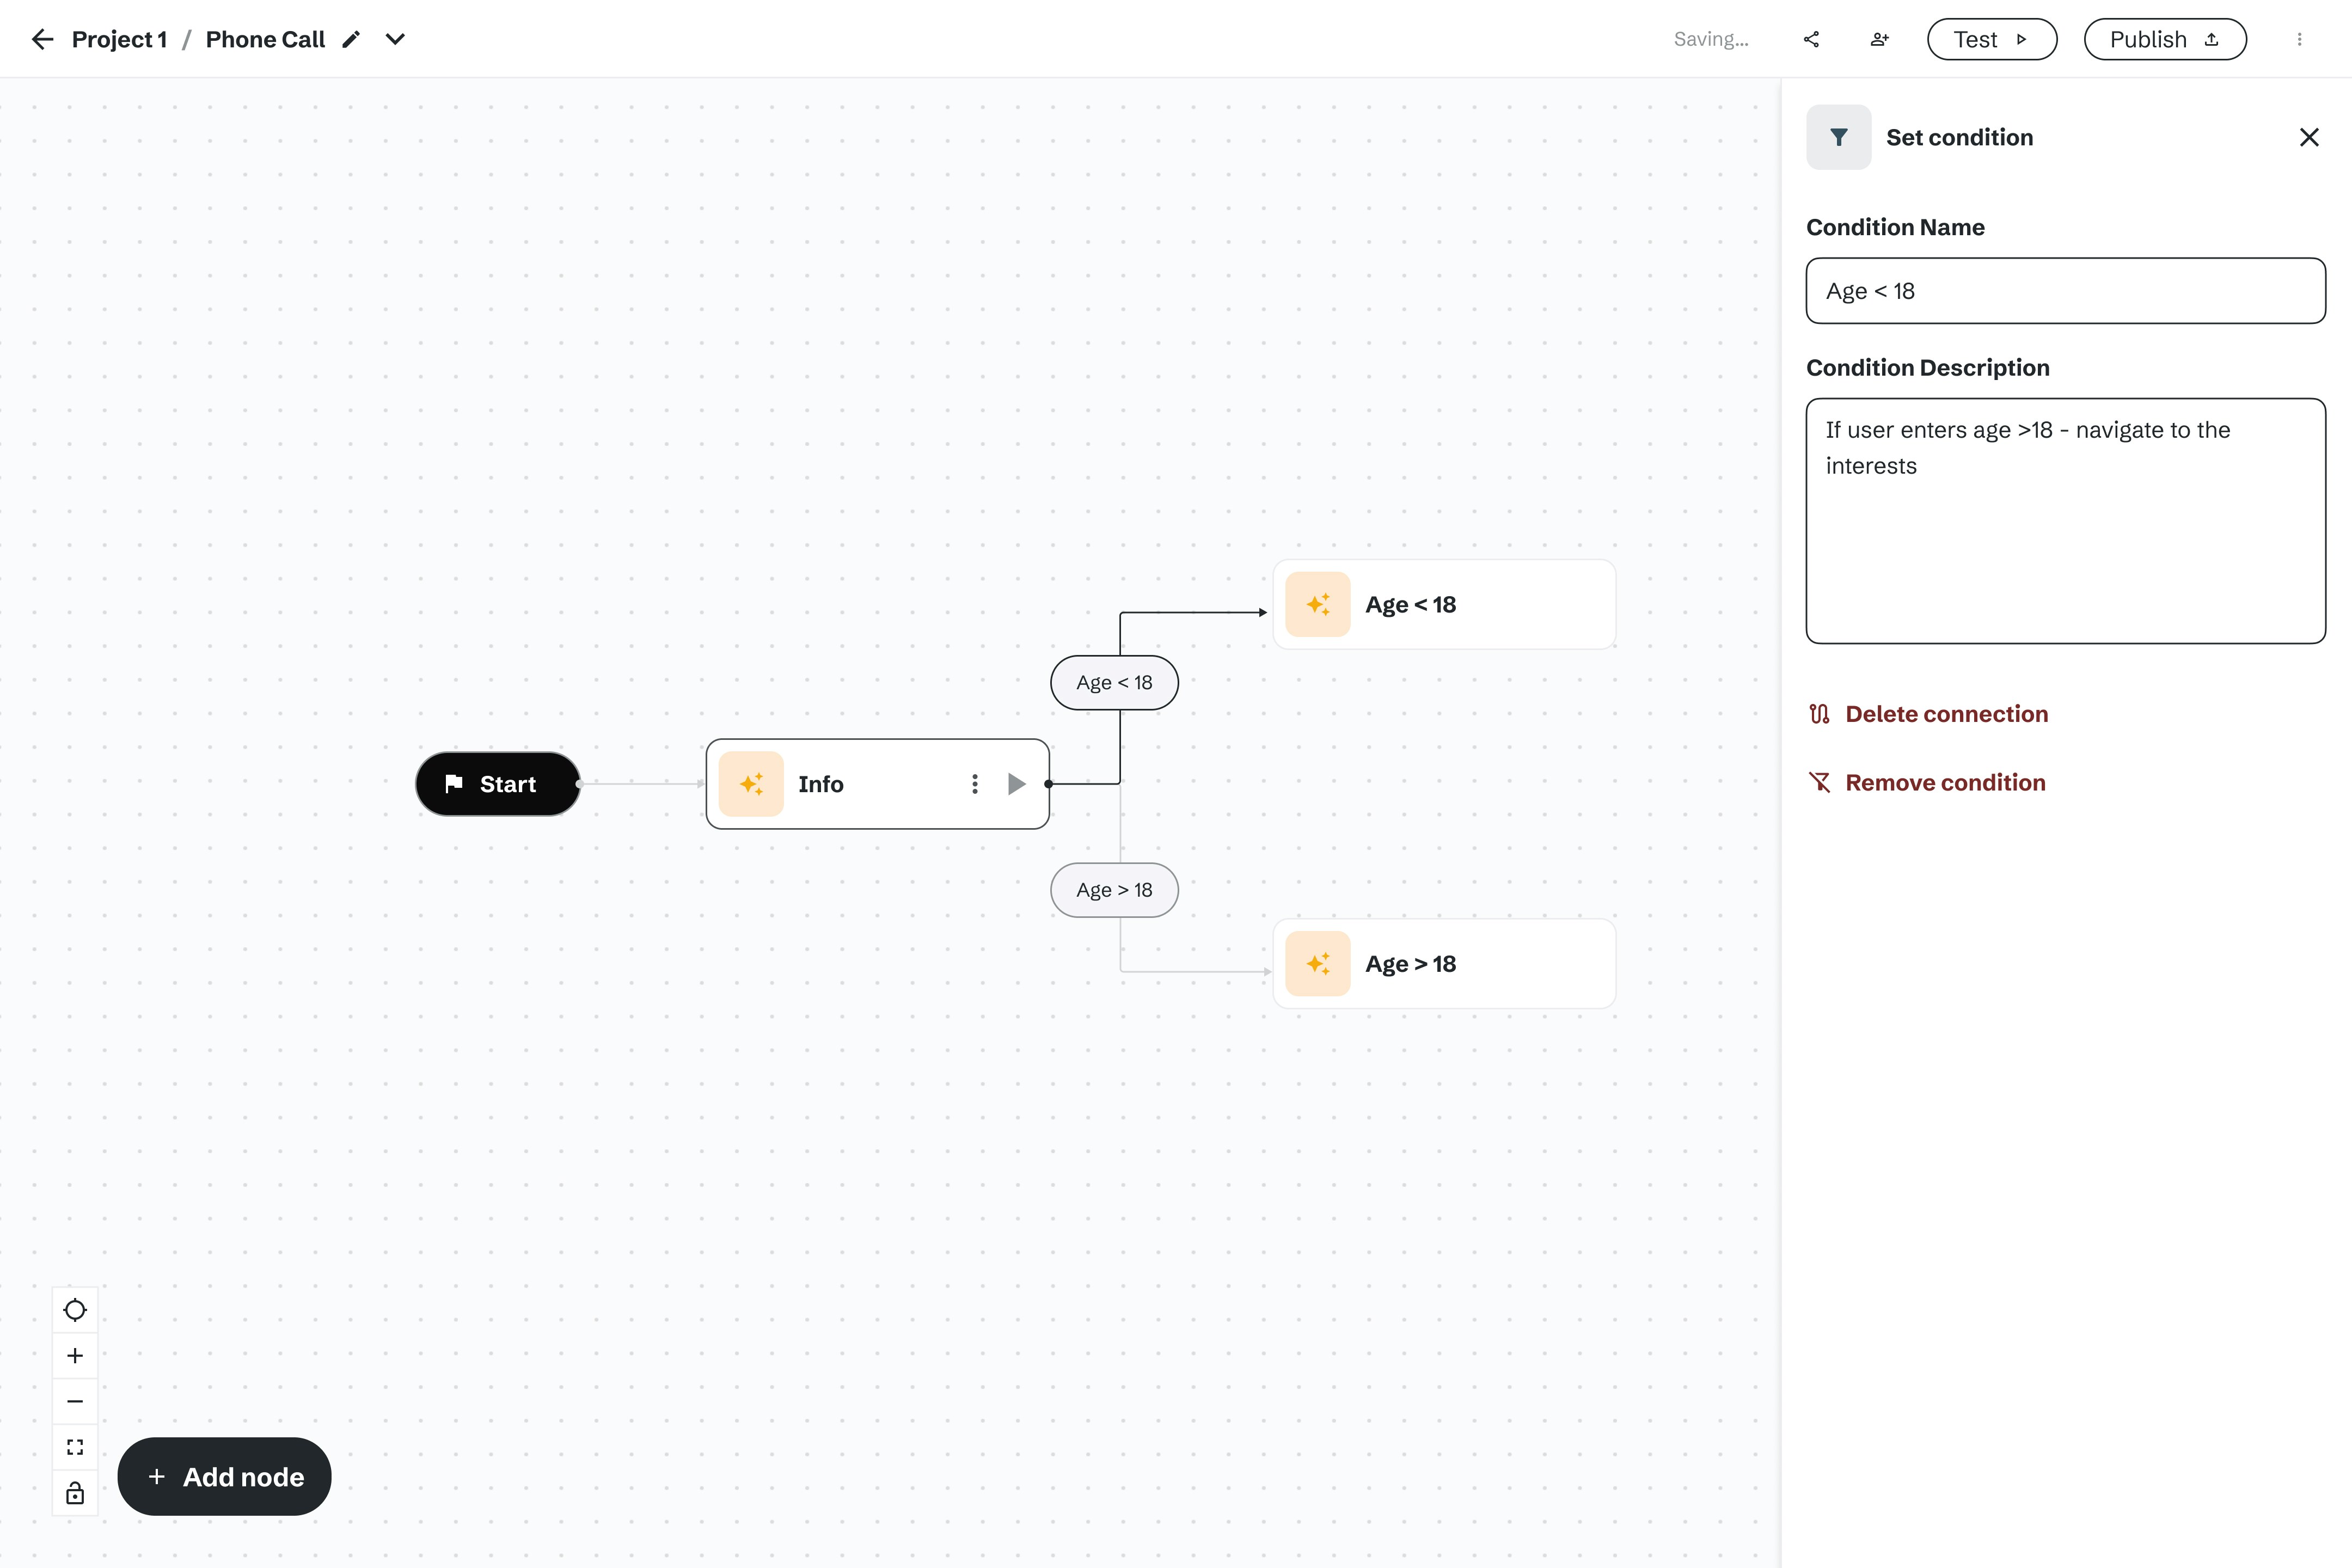Image resolution: width=2352 pixels, height=1568 pixels.
Task: Click the center view target icon
Action: click(x=75, y=1310)
